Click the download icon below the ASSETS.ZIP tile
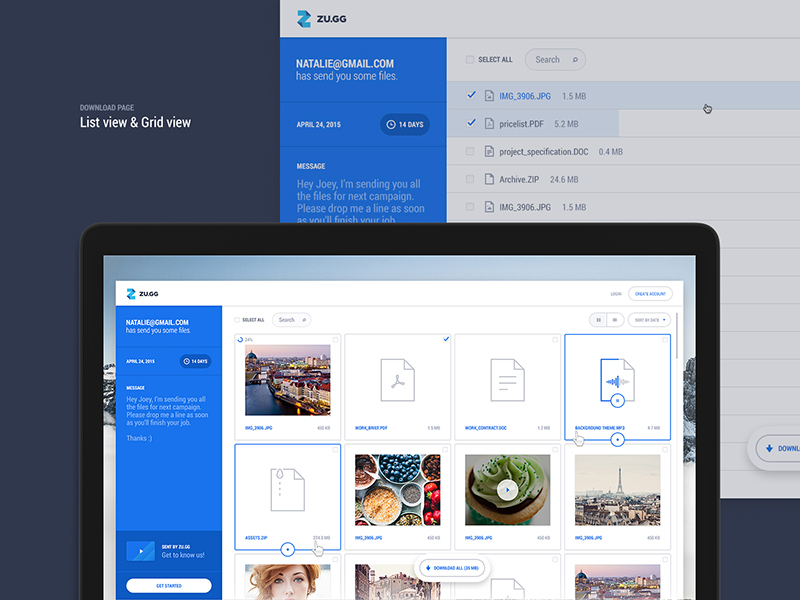Image resolution: width=800 pixels, height=600 pixels. tap(287, 548)
